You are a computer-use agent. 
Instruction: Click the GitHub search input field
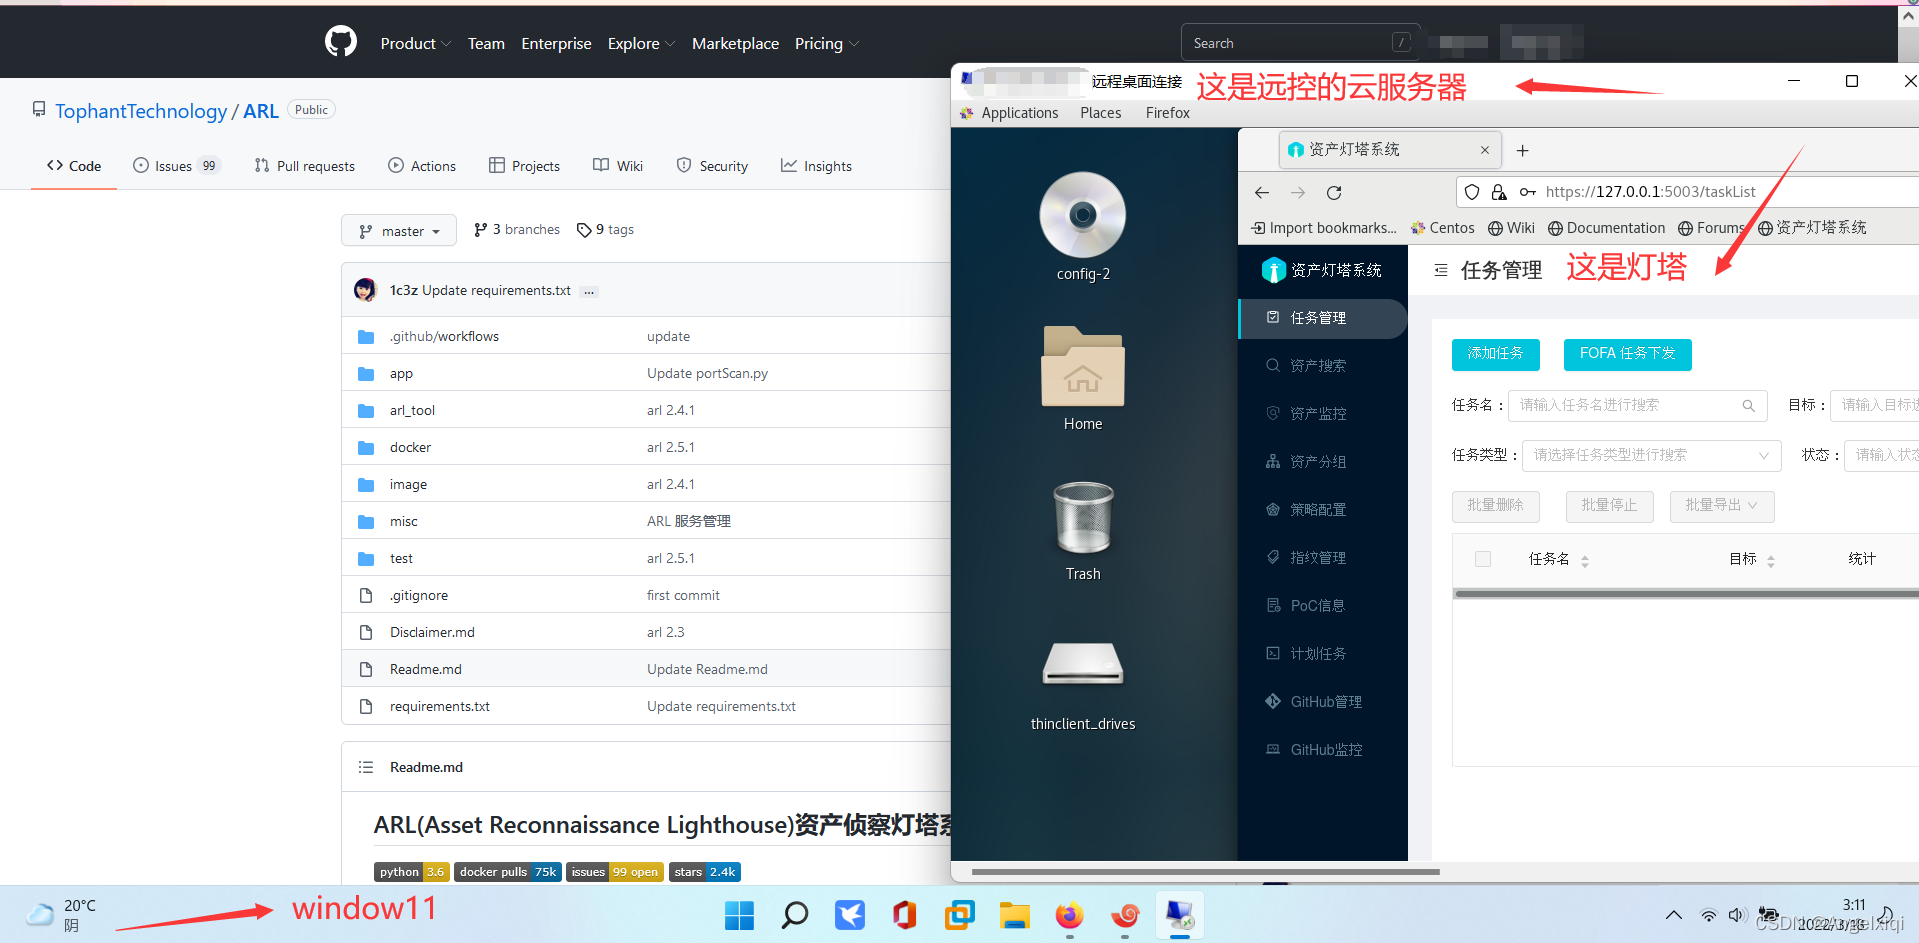coord(1300,43)
